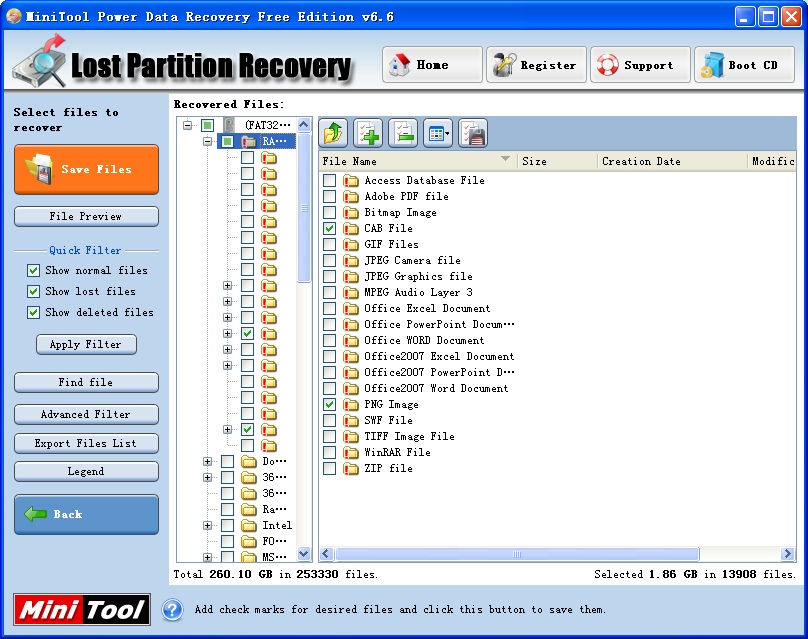Expand the Intel folder in the tree
This screenshot has width=808, height=639.
coord(207,525)
